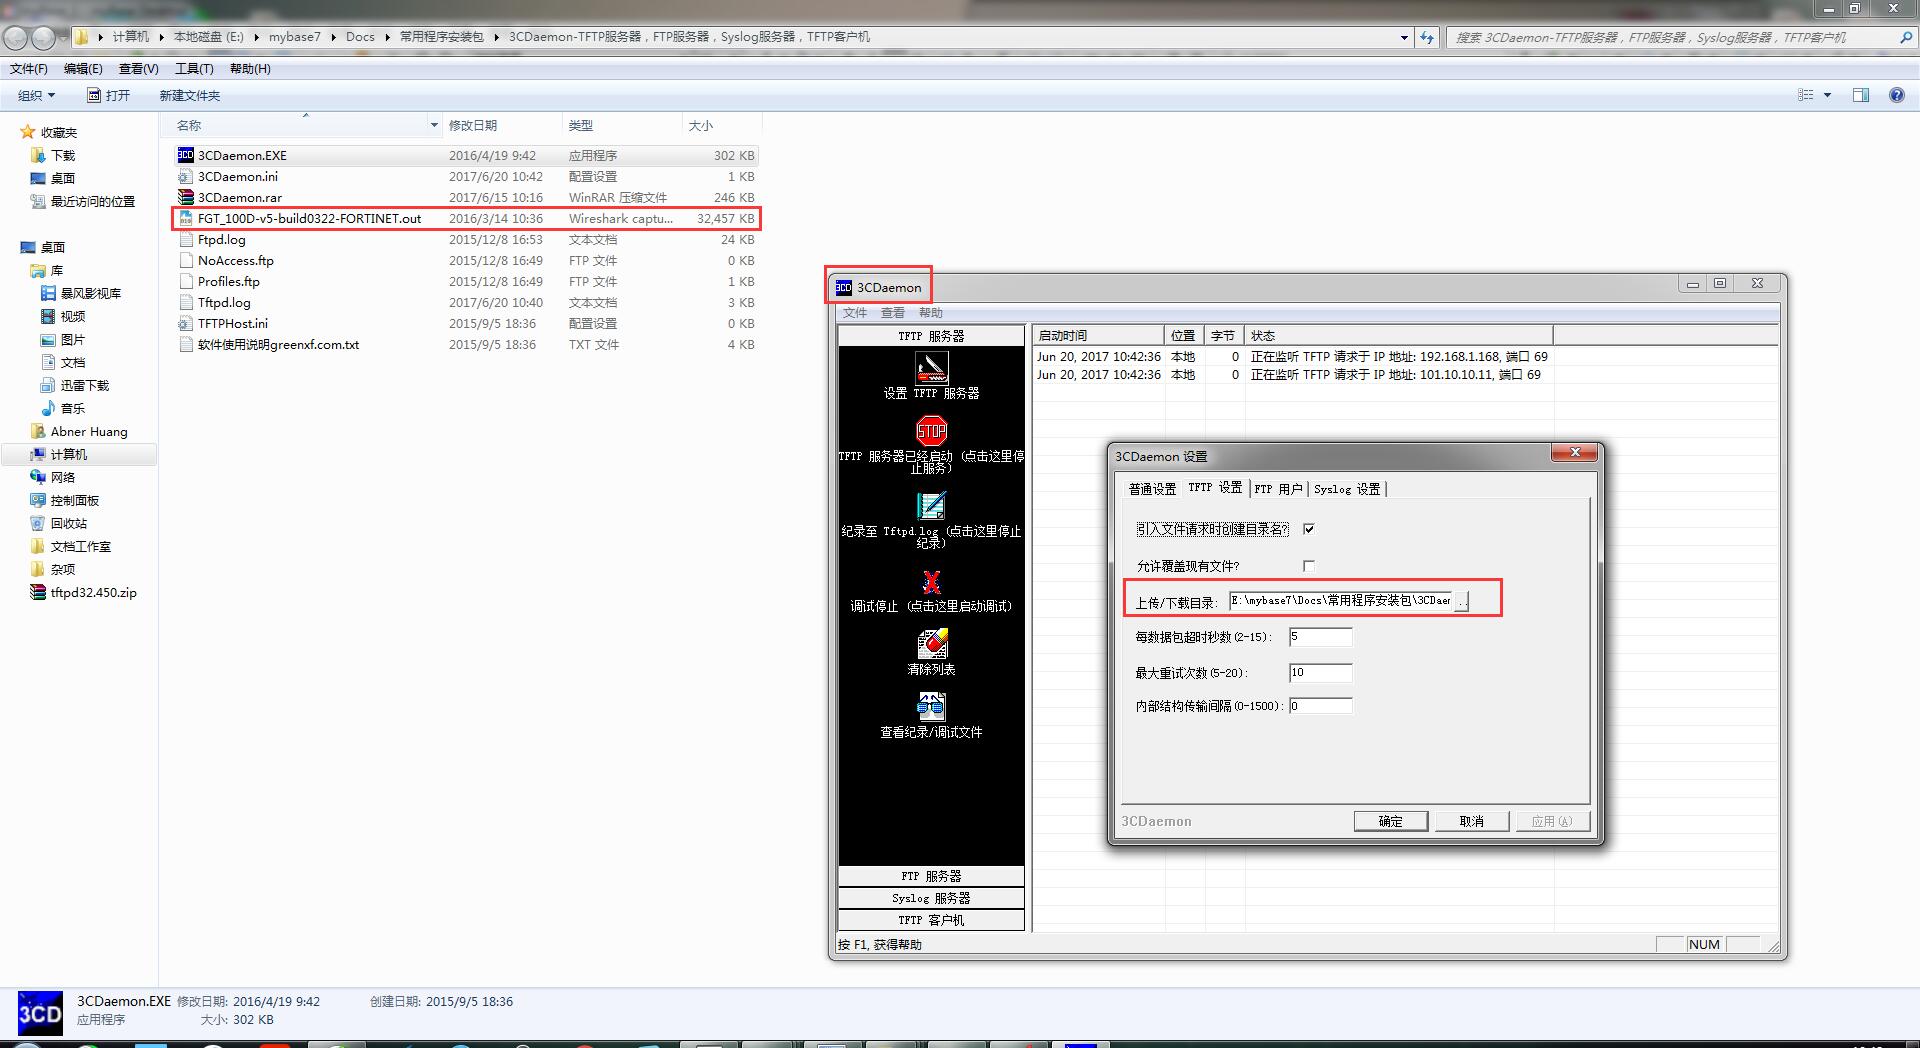Viewport: 1920px width, 1048px height.
Task: Select the TFTPHost.ini file icon
Action: click(x=185, y=323)
